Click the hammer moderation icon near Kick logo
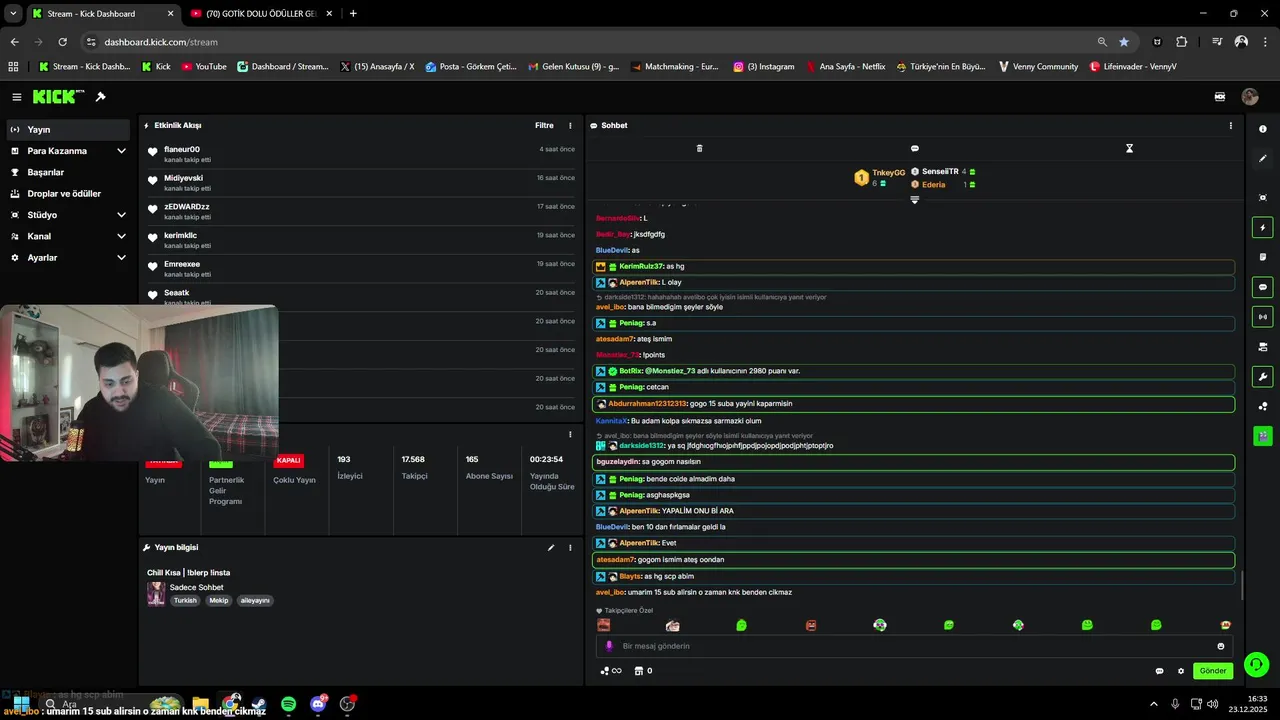Screen dimensions: 1280x720 click(100, 97)
